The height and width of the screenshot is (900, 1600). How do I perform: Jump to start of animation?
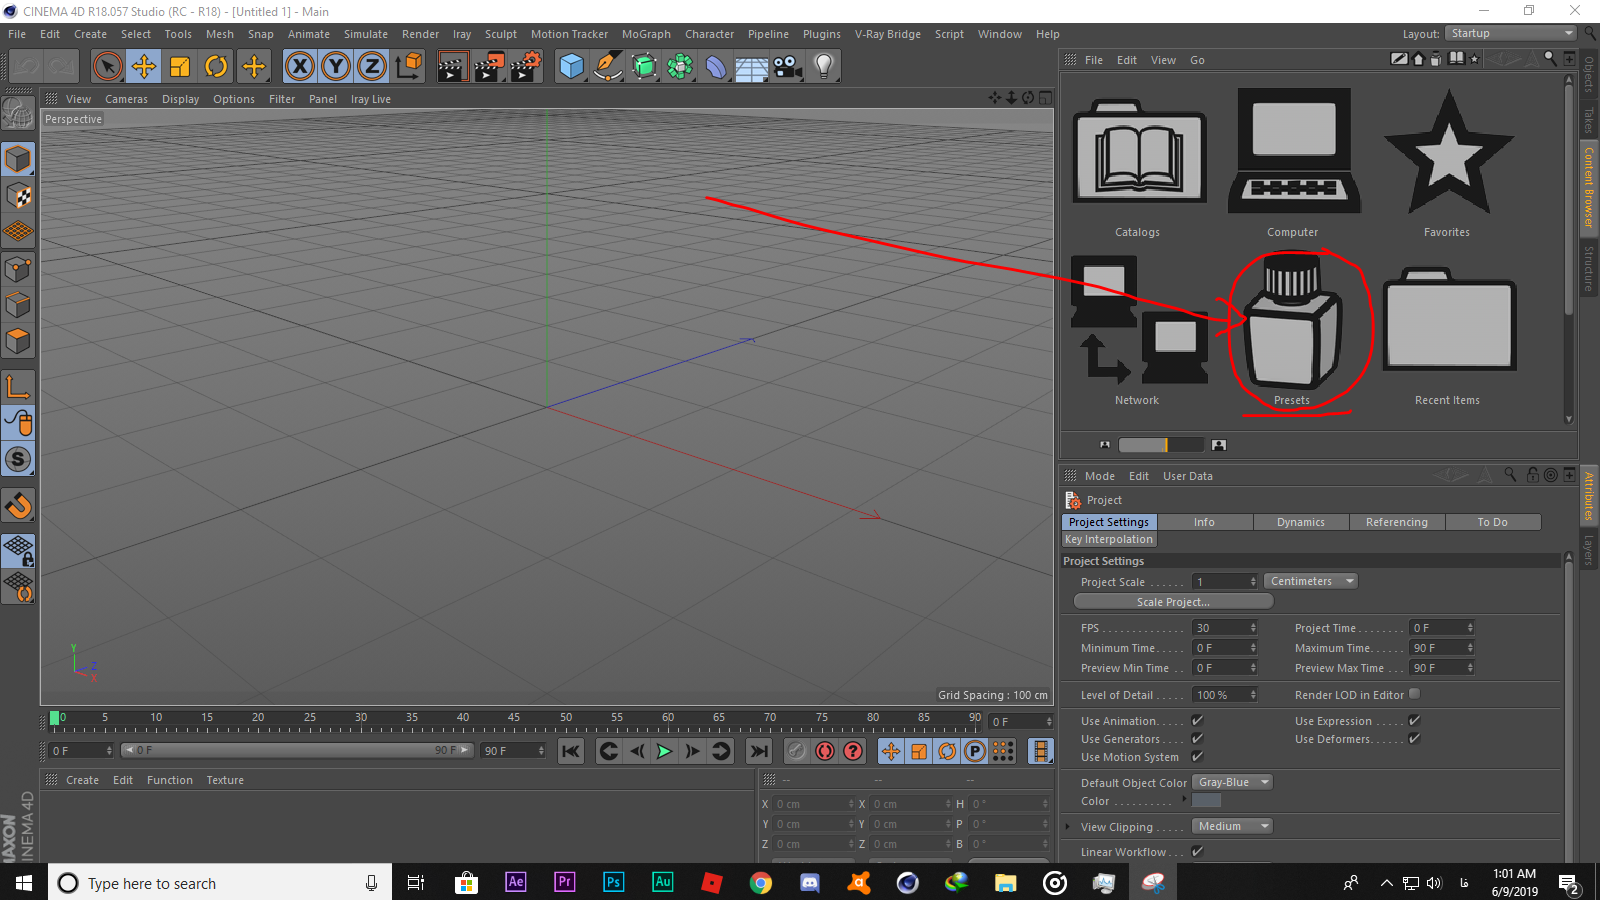571,751
